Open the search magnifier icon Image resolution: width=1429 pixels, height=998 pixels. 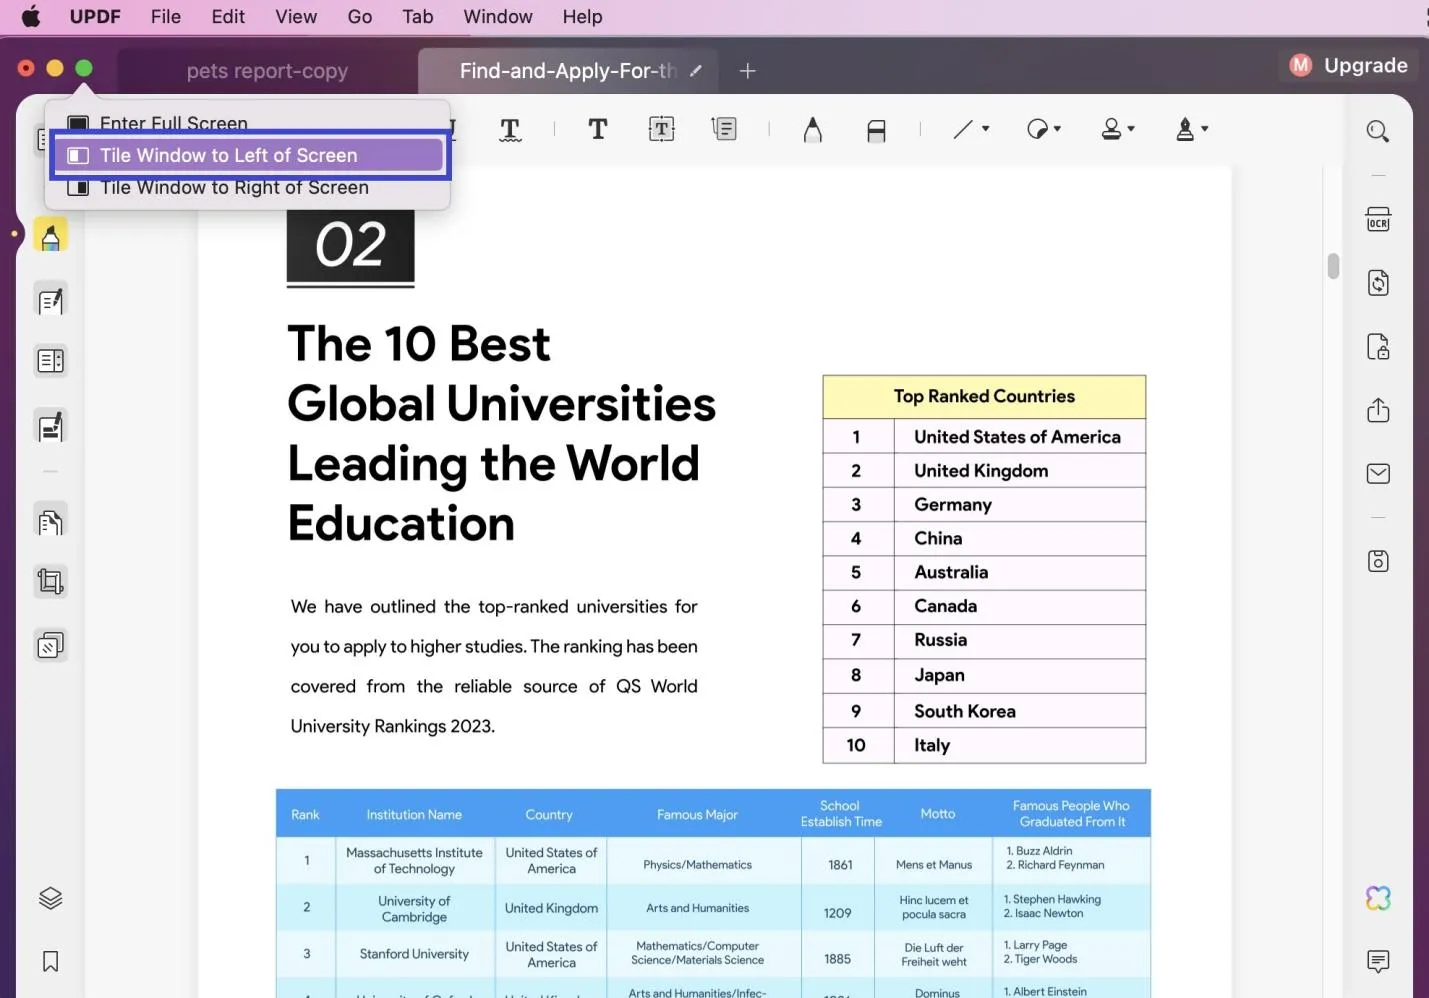pyautogui.click(x=1378, y=131)
